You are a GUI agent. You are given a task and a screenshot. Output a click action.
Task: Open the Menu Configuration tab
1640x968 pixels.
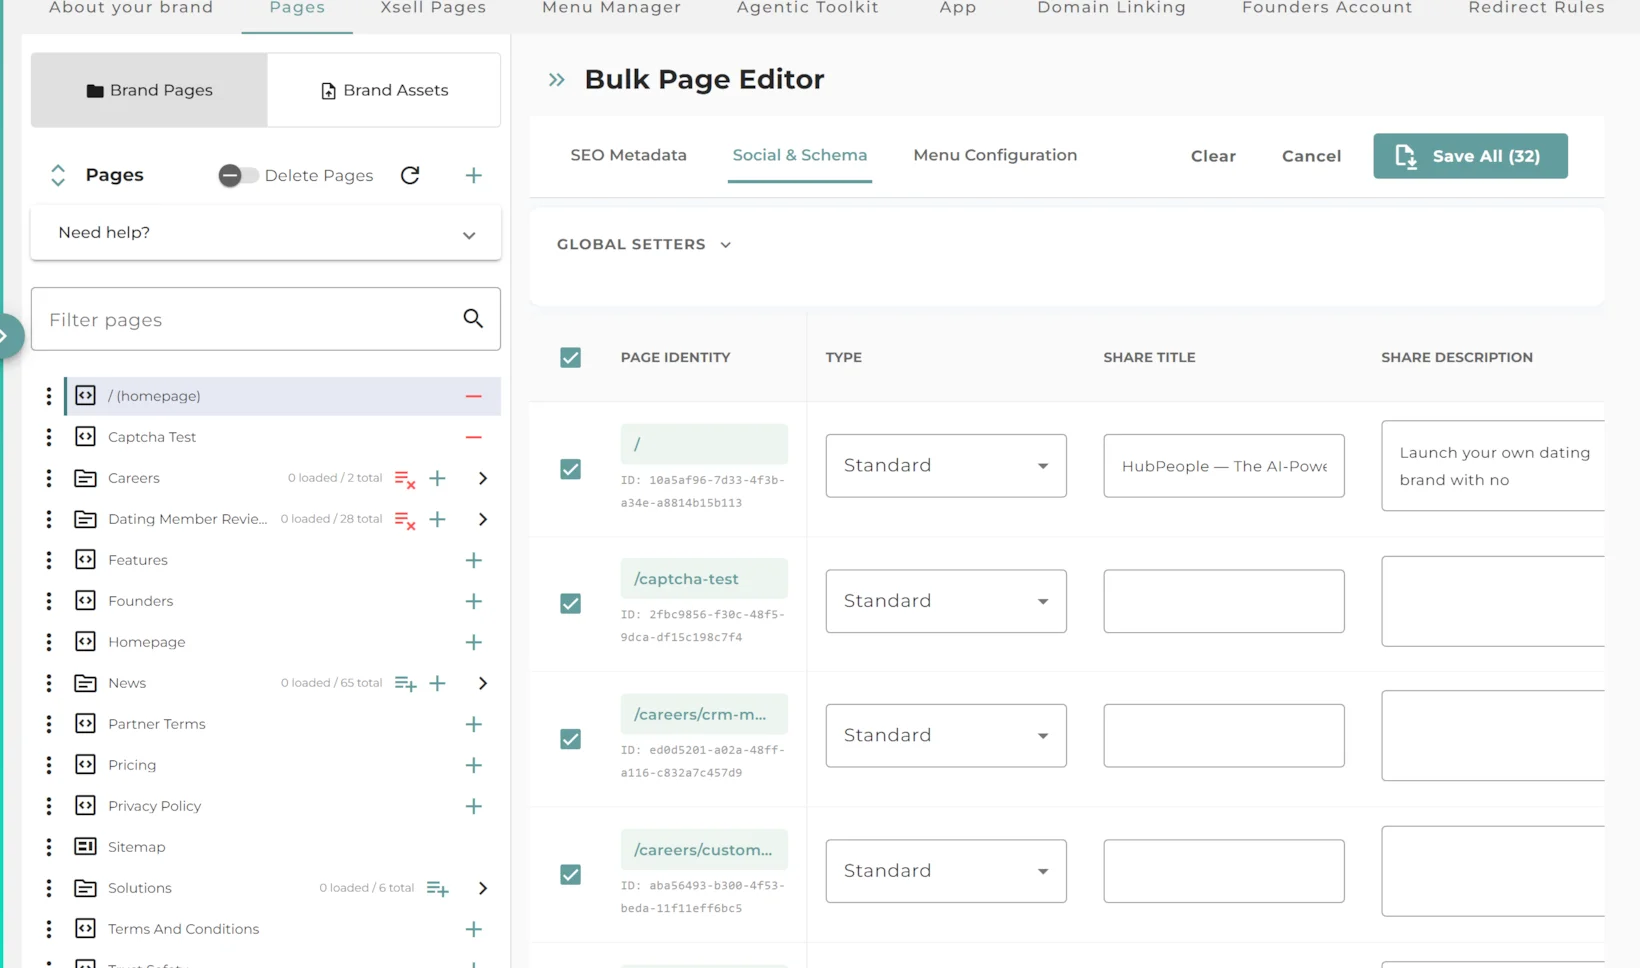[995, 155]
